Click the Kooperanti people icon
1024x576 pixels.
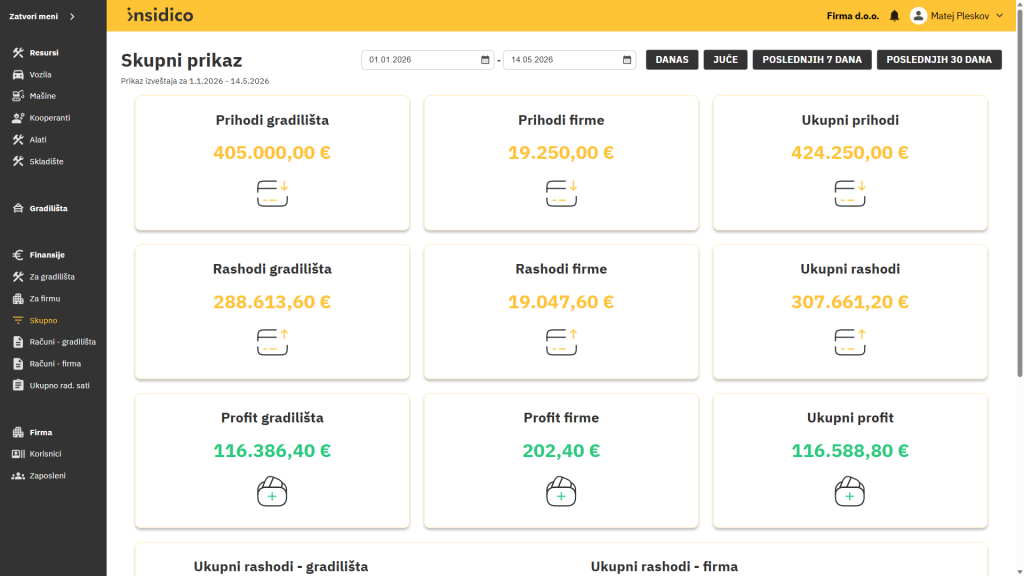(x=18, y=118)
